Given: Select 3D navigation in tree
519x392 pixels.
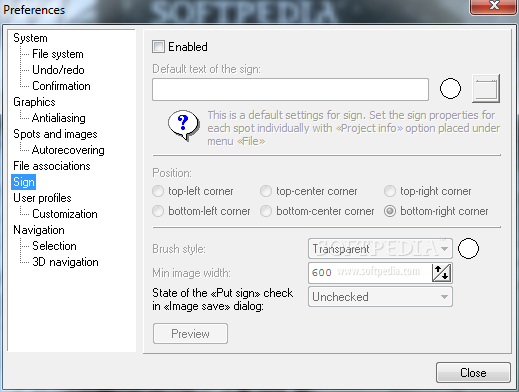Looking at the screenshot, I should (x=65, y=262).
